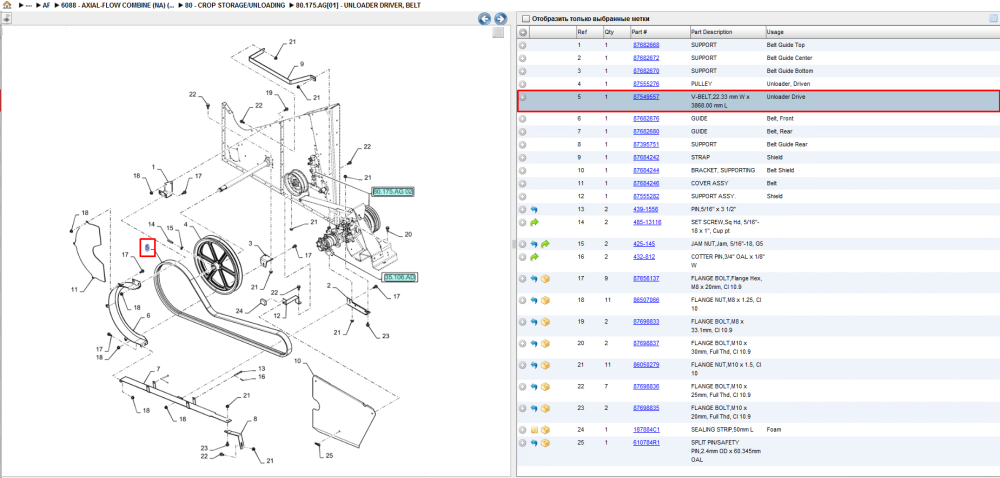Click the blue arrow icon on row 22

534,387
